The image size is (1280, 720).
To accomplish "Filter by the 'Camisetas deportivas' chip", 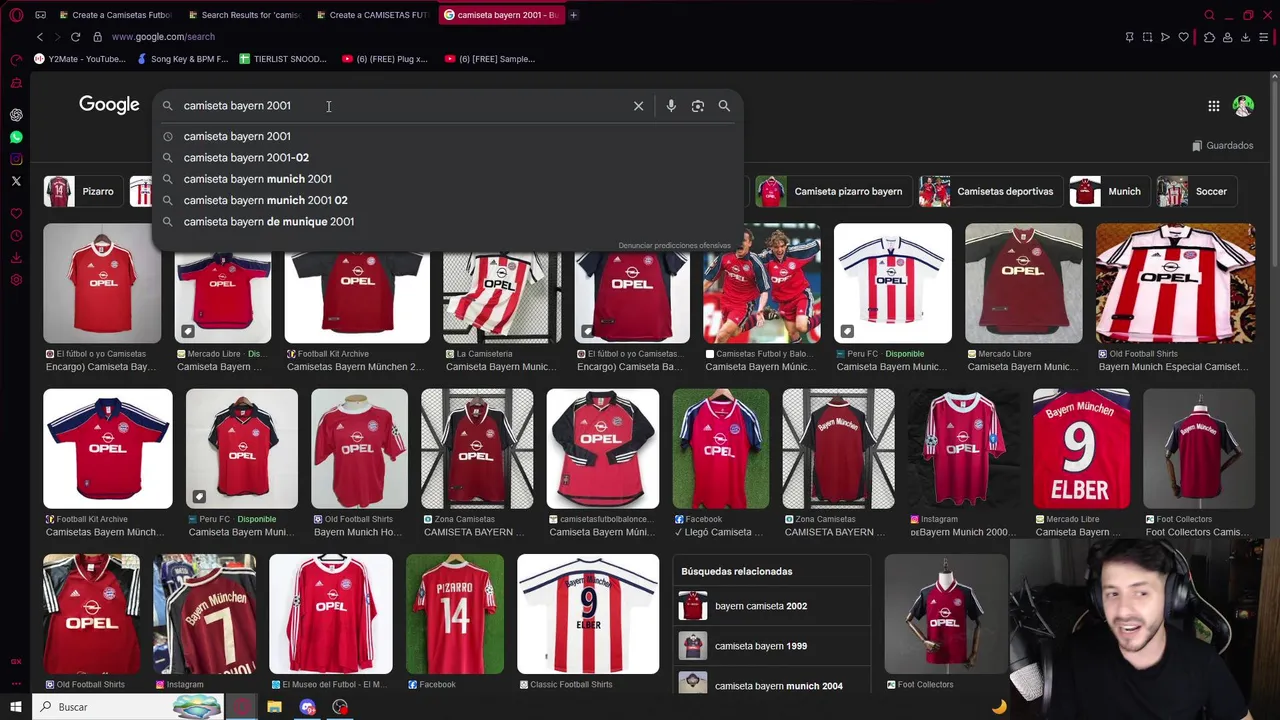I will [x=990, y=191].
